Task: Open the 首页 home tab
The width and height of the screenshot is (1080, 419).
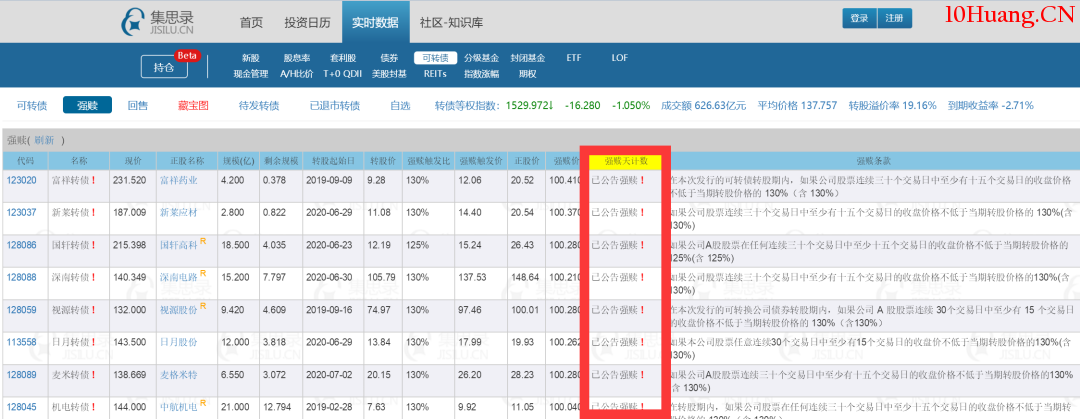Action: click(x=251, y=22)
